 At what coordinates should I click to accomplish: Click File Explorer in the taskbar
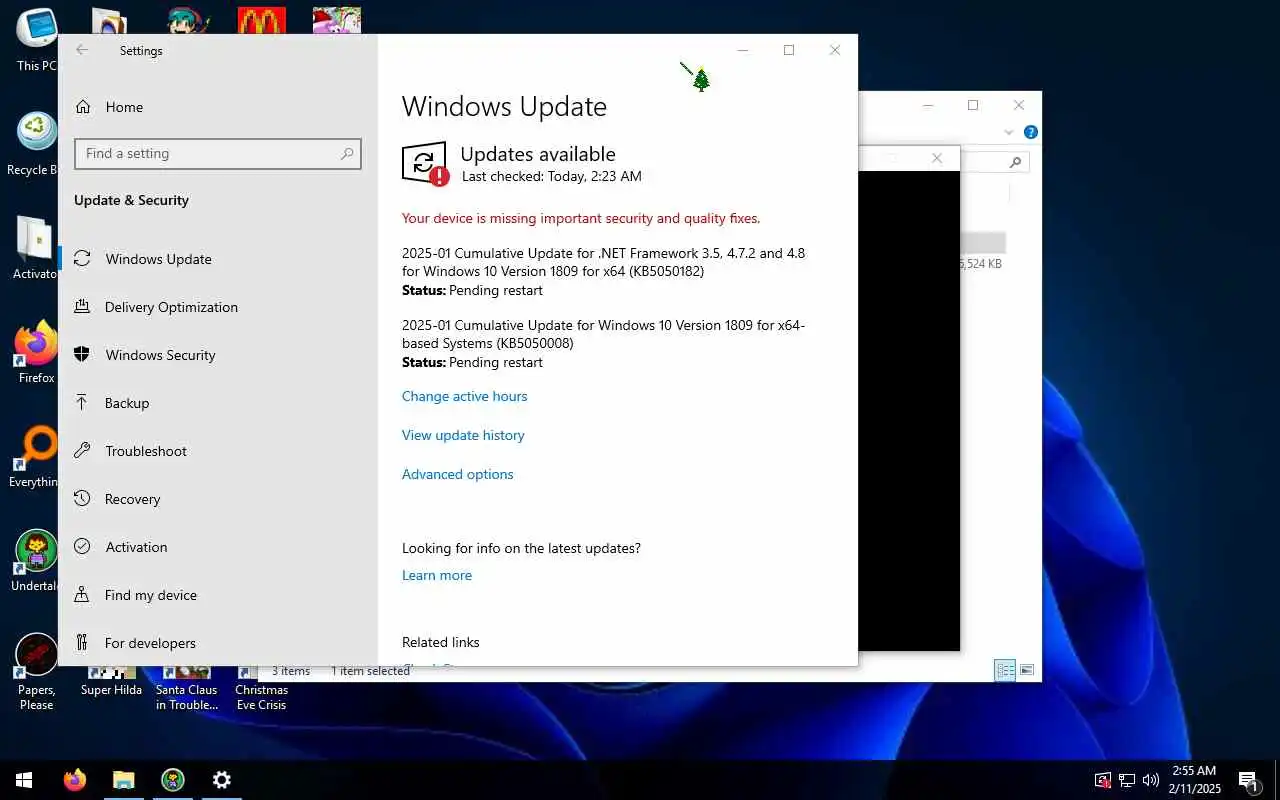coord(123,780)
